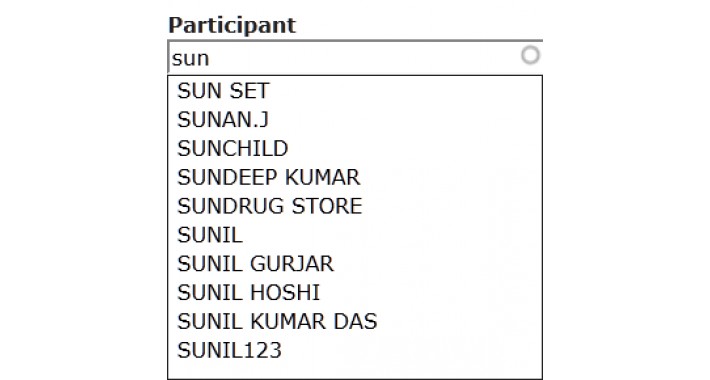
Task: Choose SUNDRUG STORE participant entry
Action: (x=355, y=206)
